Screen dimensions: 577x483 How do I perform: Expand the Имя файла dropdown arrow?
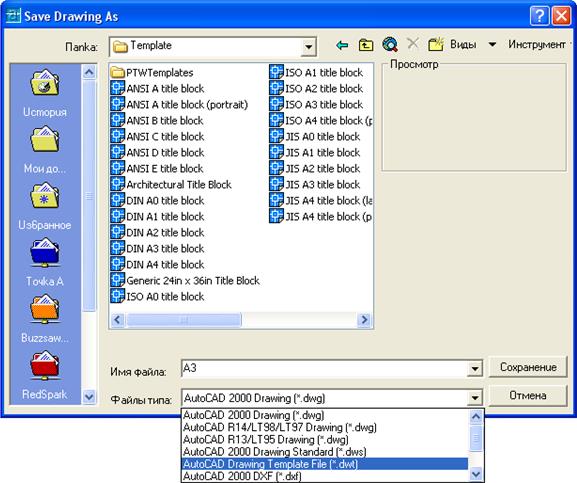click(474, 368)
